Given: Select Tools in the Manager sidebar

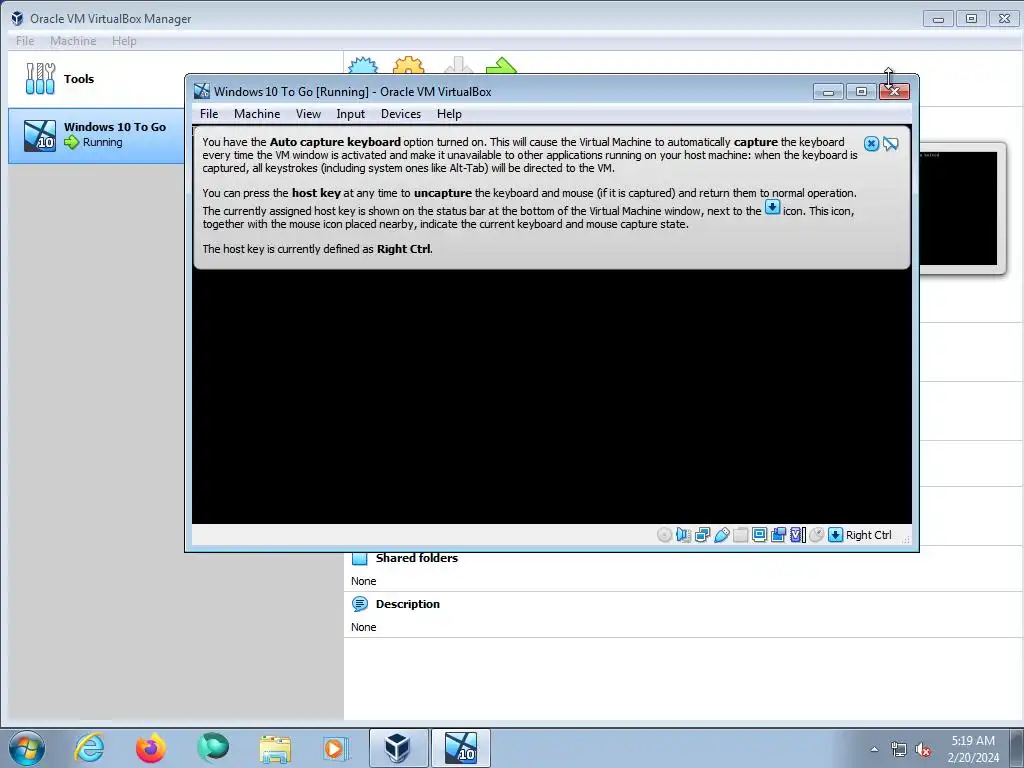Looking at the screenshot, I should pos(97,79).
